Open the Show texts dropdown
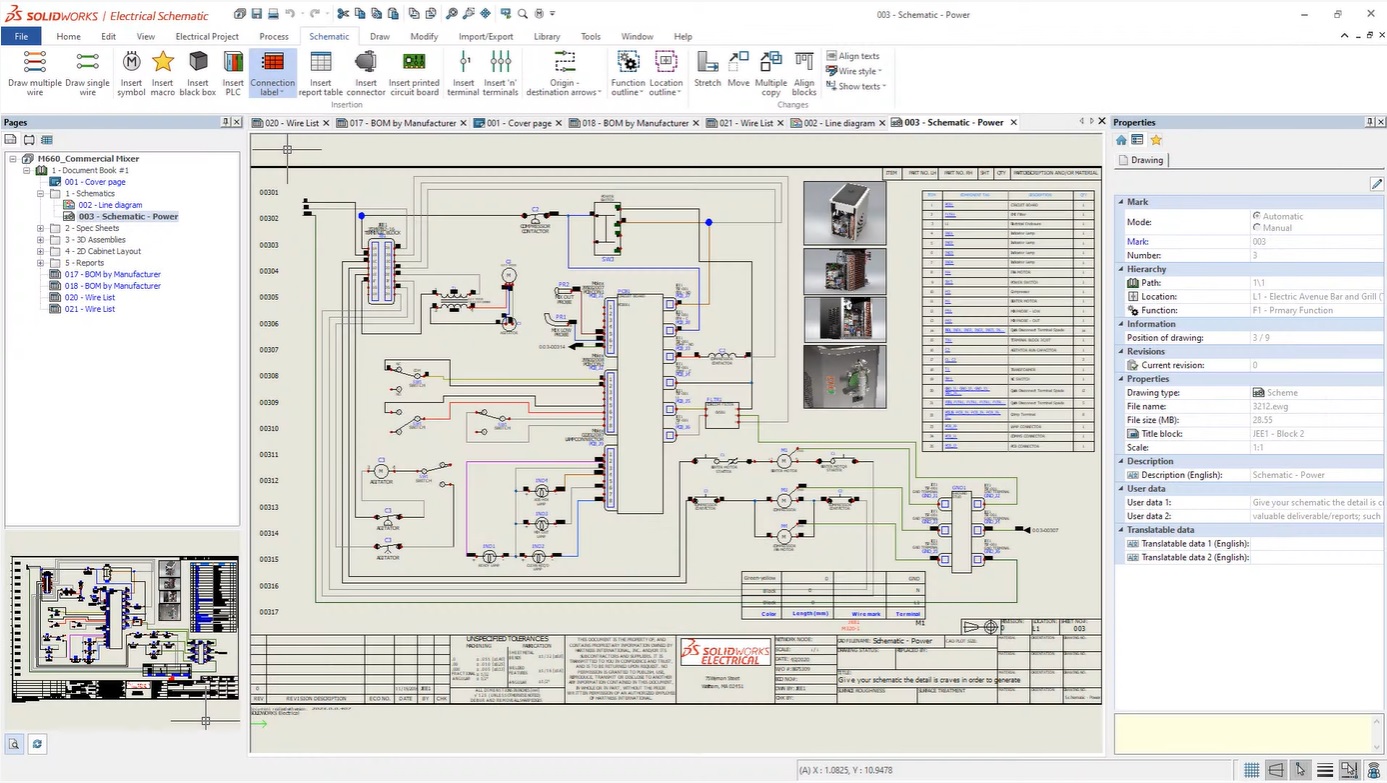 (x=856, y=86)
